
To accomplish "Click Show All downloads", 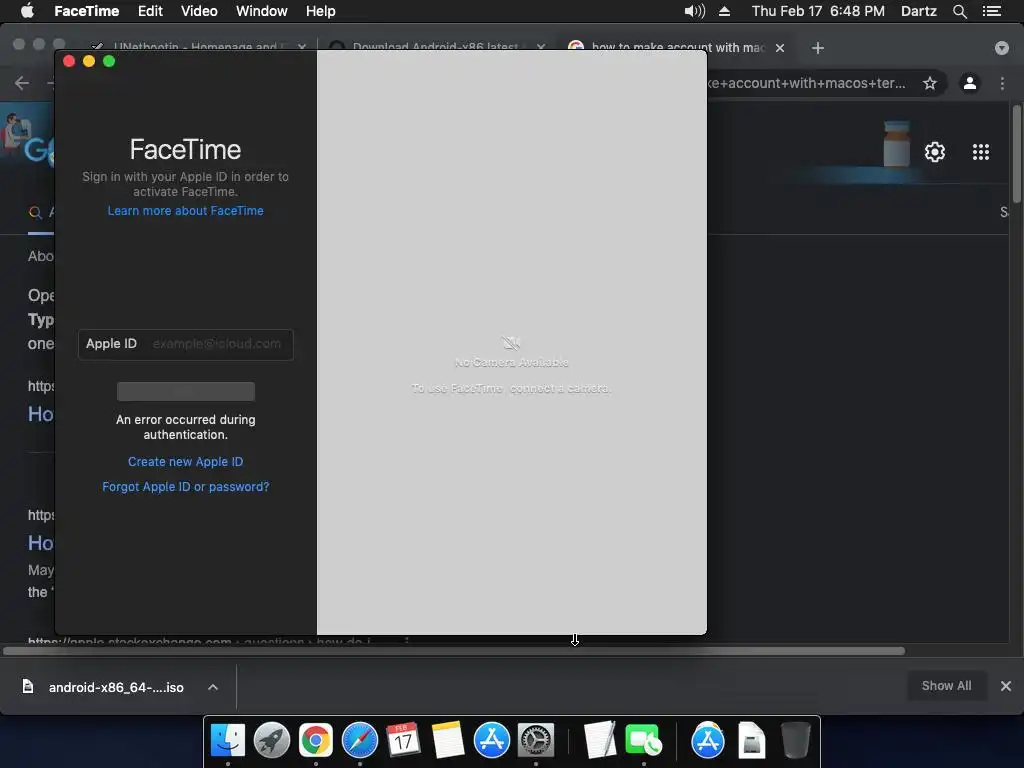I will click(946, 686).
